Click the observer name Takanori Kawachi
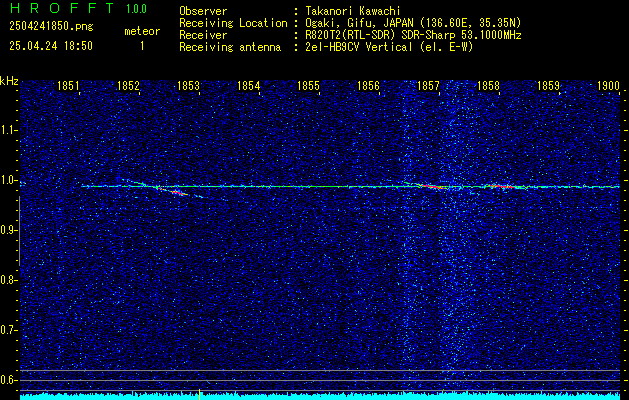Image resolution: width=629 pixels, height=400 pixels. 352,11
